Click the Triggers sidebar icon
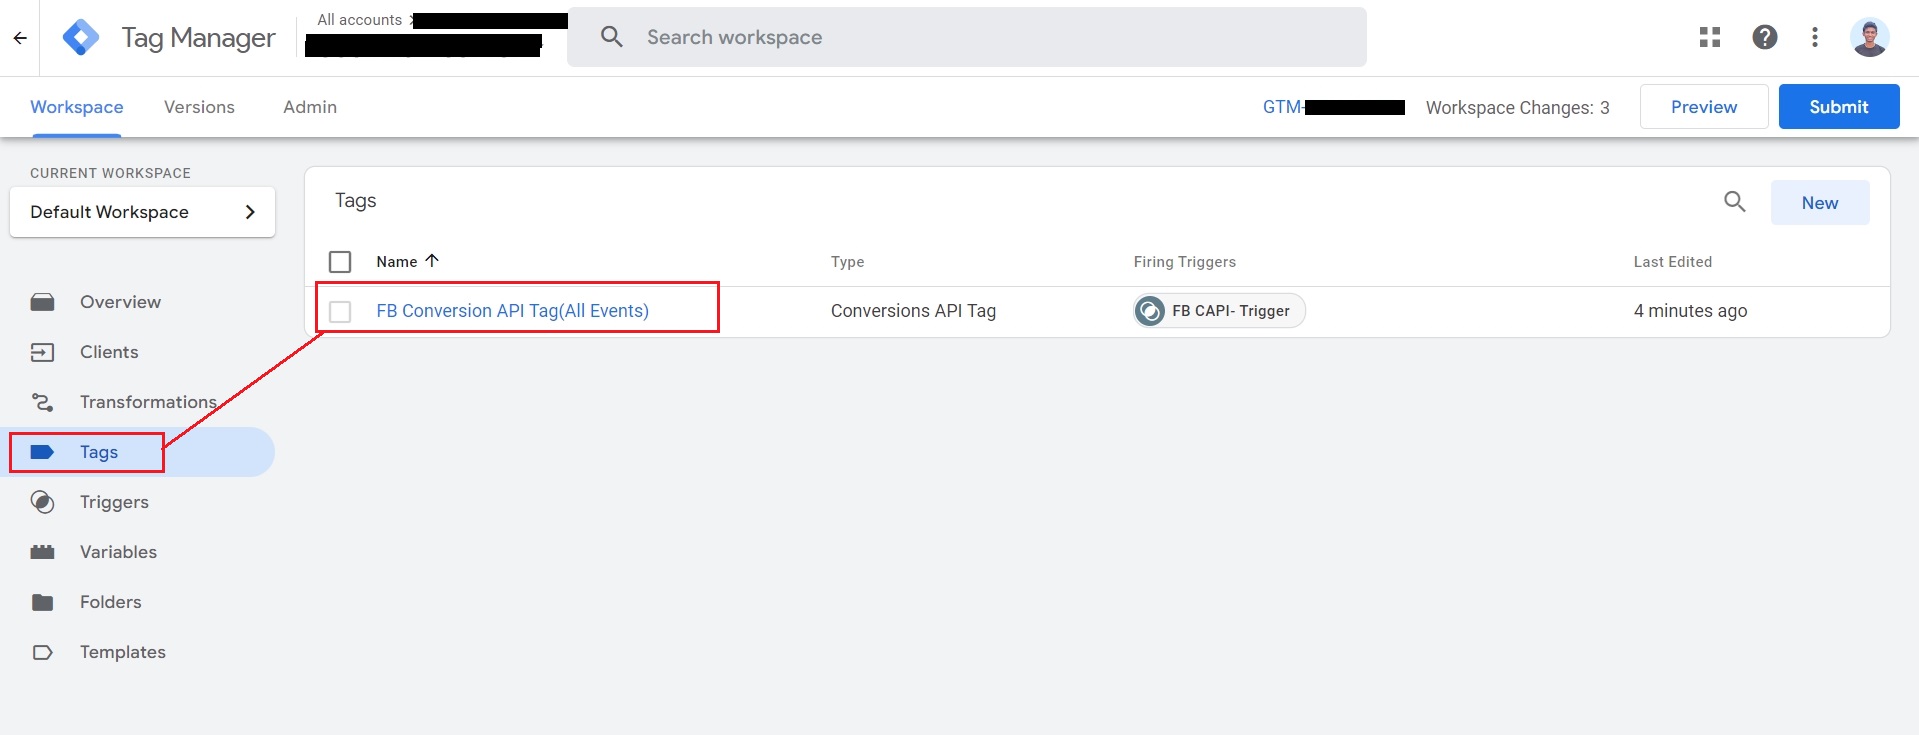The height and width of the screenshot is (735, 1919). tap(42, 502)
